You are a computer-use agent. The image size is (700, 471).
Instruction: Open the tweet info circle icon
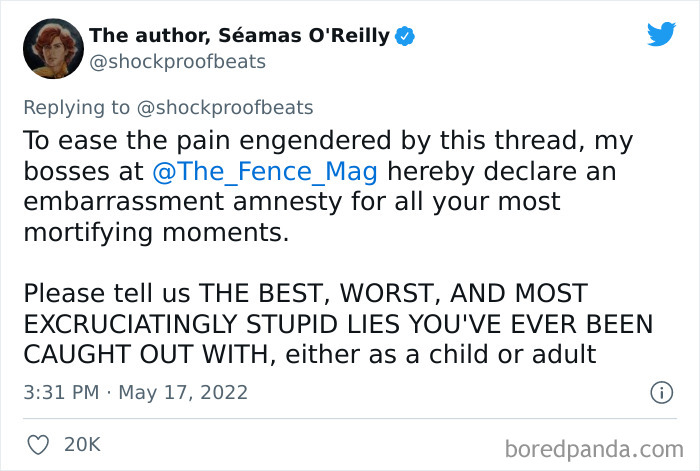pyautogui.click(x=660, y=393)
